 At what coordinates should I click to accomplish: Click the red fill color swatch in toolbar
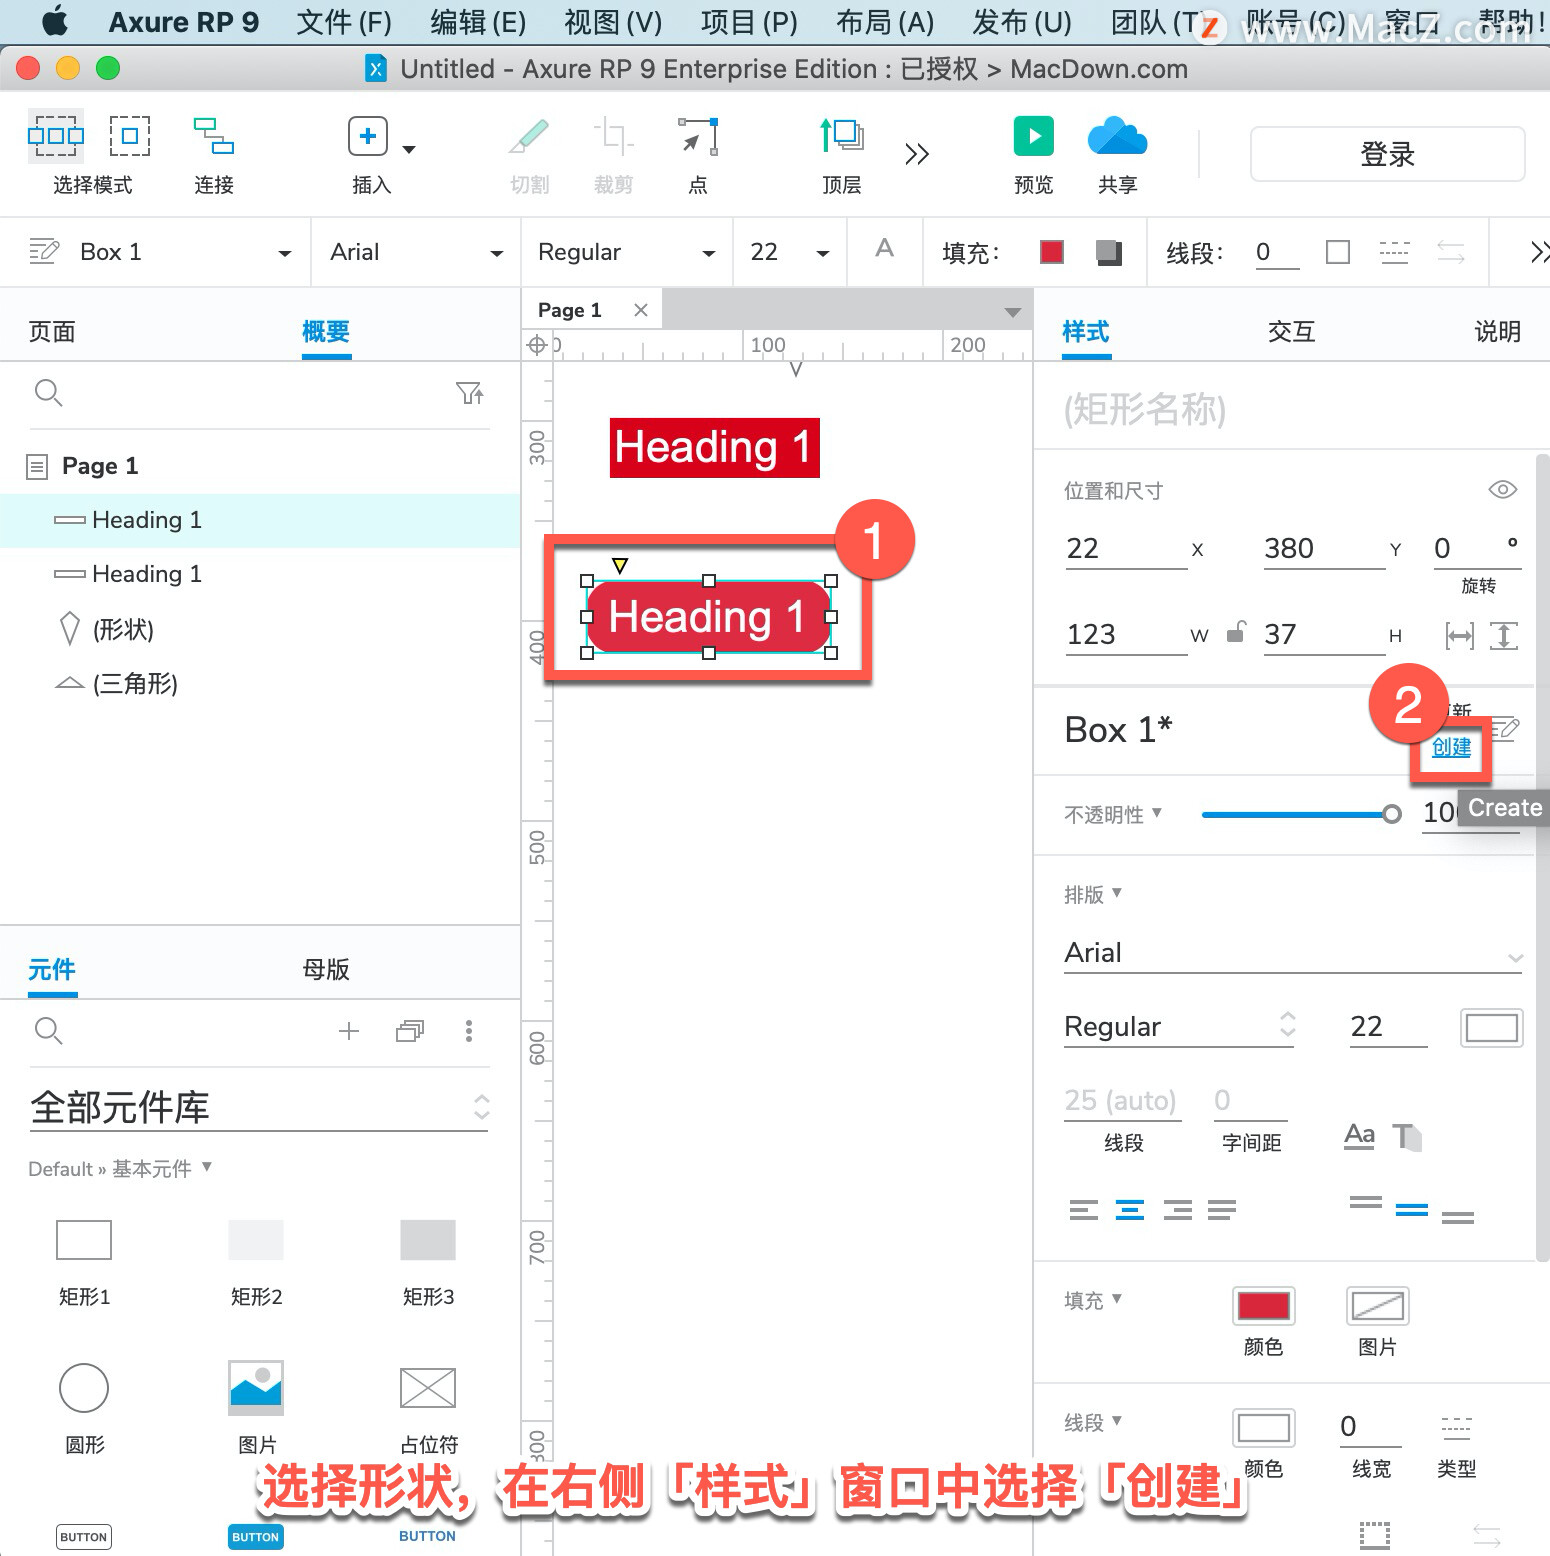[x=1052, y=252]
